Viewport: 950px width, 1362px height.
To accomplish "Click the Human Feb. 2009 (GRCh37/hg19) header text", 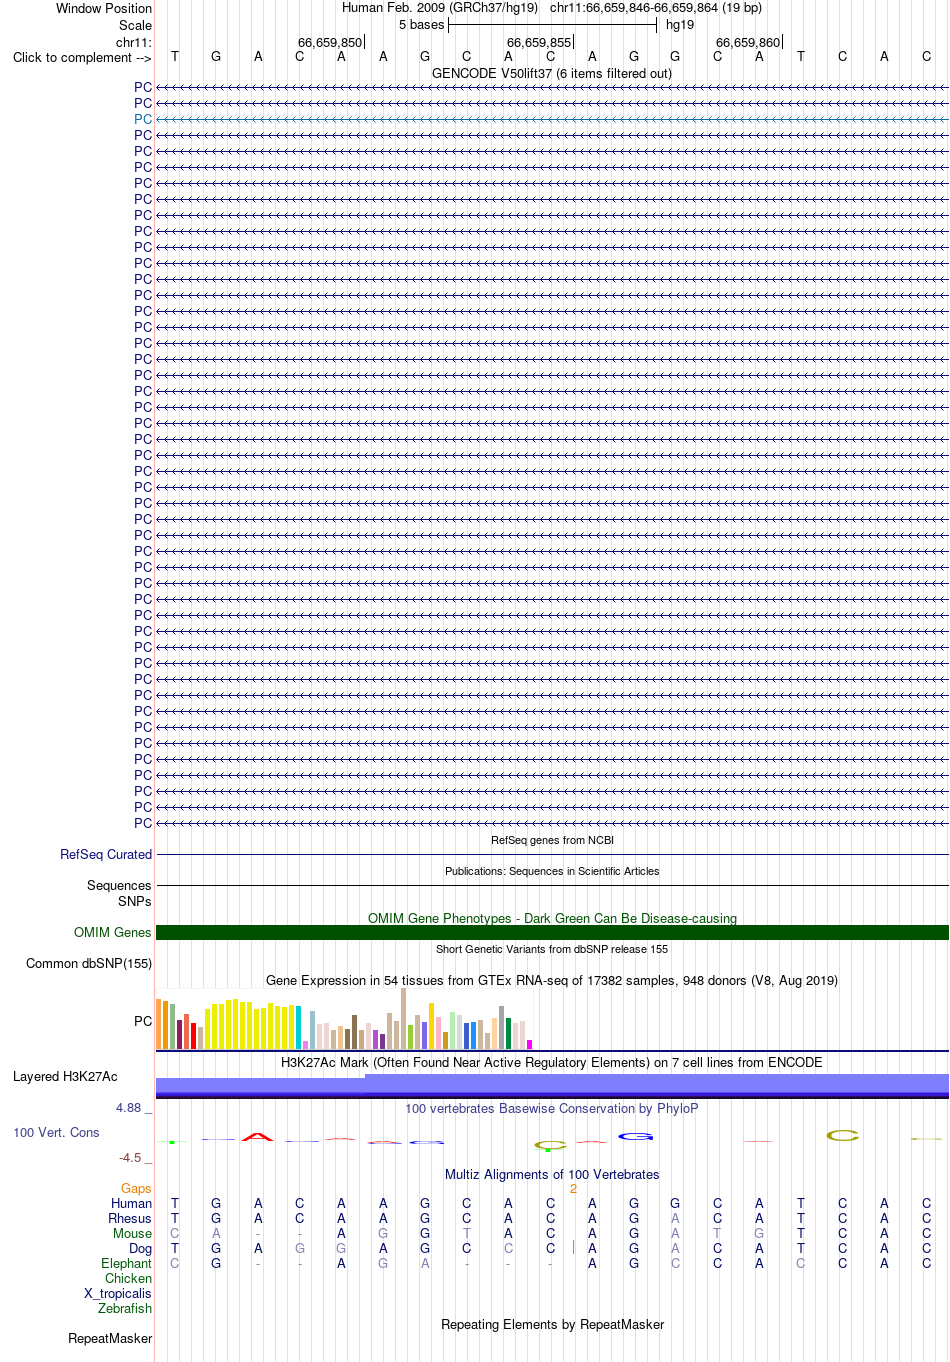I will [440, 7].
